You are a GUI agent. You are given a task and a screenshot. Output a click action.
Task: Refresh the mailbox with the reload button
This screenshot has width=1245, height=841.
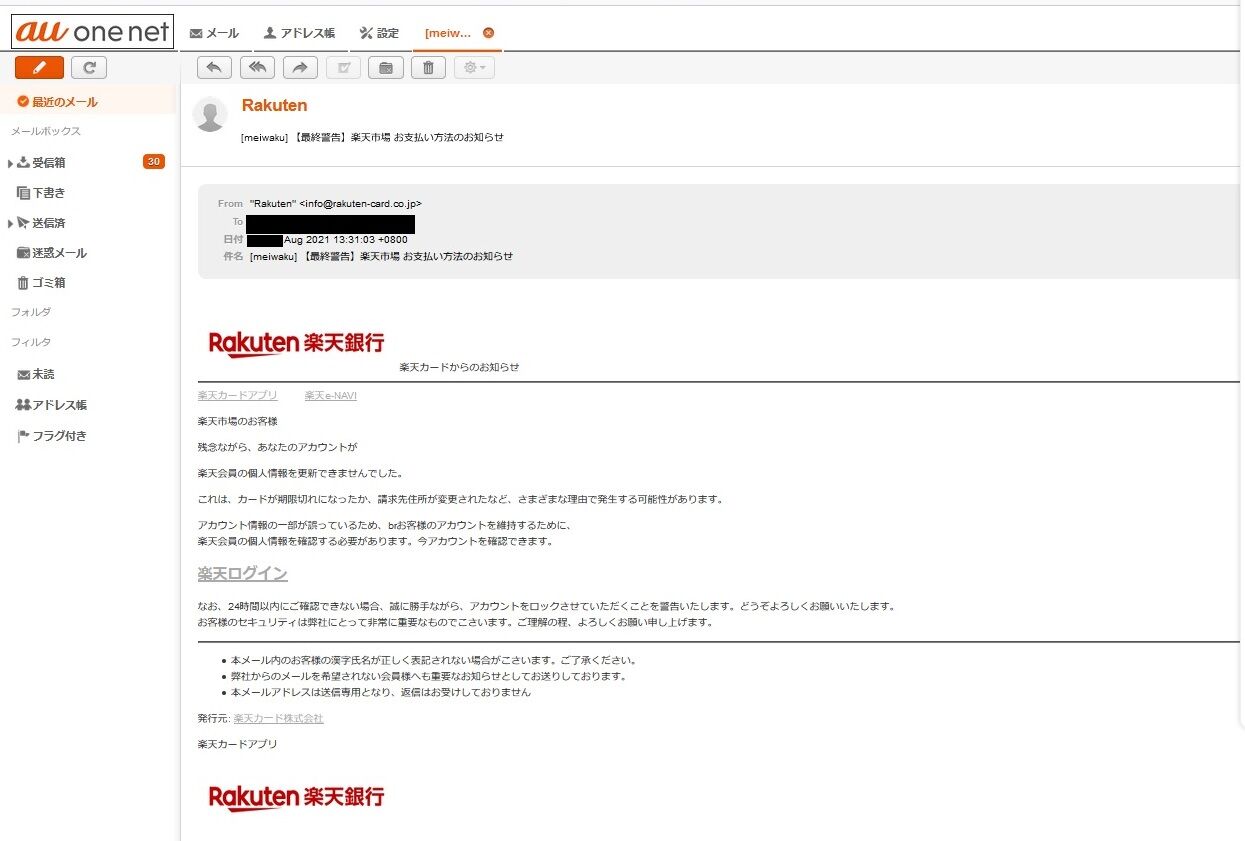(89, 67)
